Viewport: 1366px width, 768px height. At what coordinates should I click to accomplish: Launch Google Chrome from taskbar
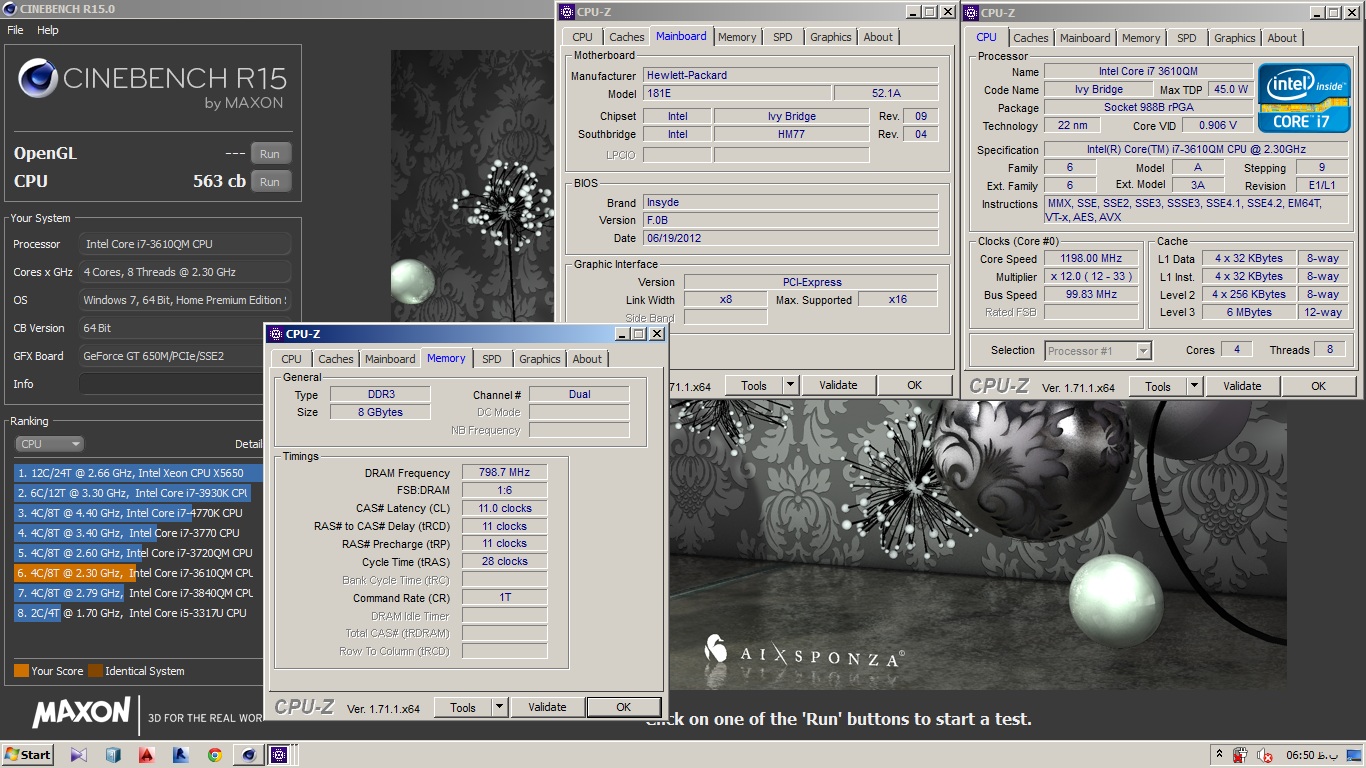pyautogui.click(x=214, y=755)
